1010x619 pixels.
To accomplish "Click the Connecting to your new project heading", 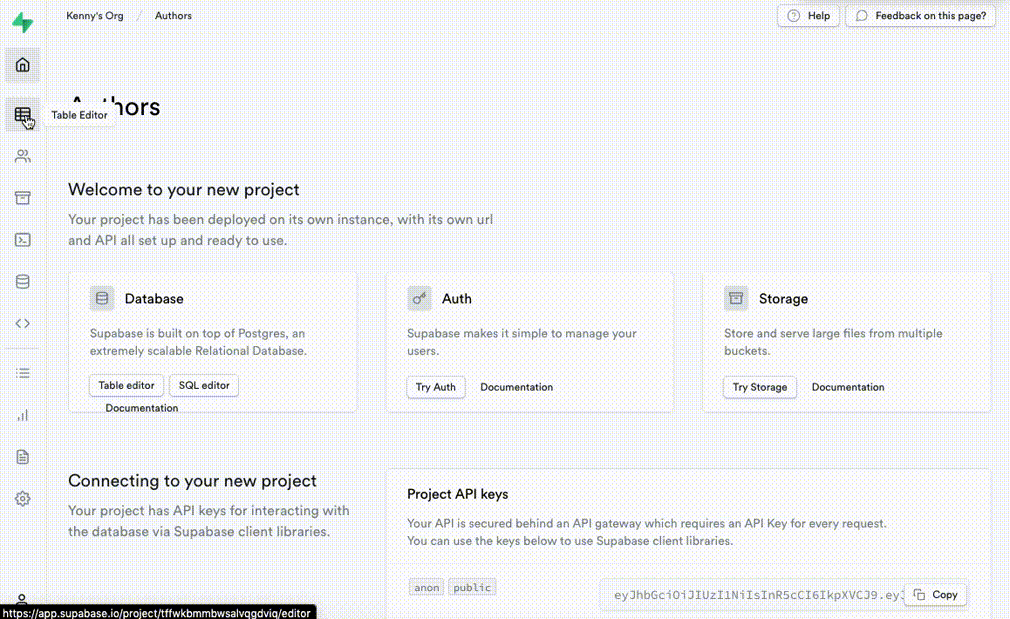I will pyautogui.click(x=192, y=481).
